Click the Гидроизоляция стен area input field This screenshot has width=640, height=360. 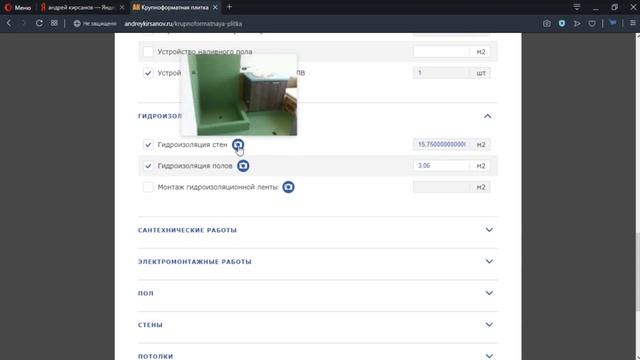pos(441,144)
